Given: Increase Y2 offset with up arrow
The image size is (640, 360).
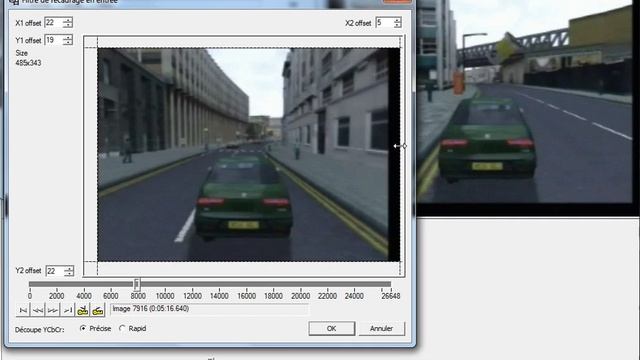Looking at the screenshot, I should point(69,268).
